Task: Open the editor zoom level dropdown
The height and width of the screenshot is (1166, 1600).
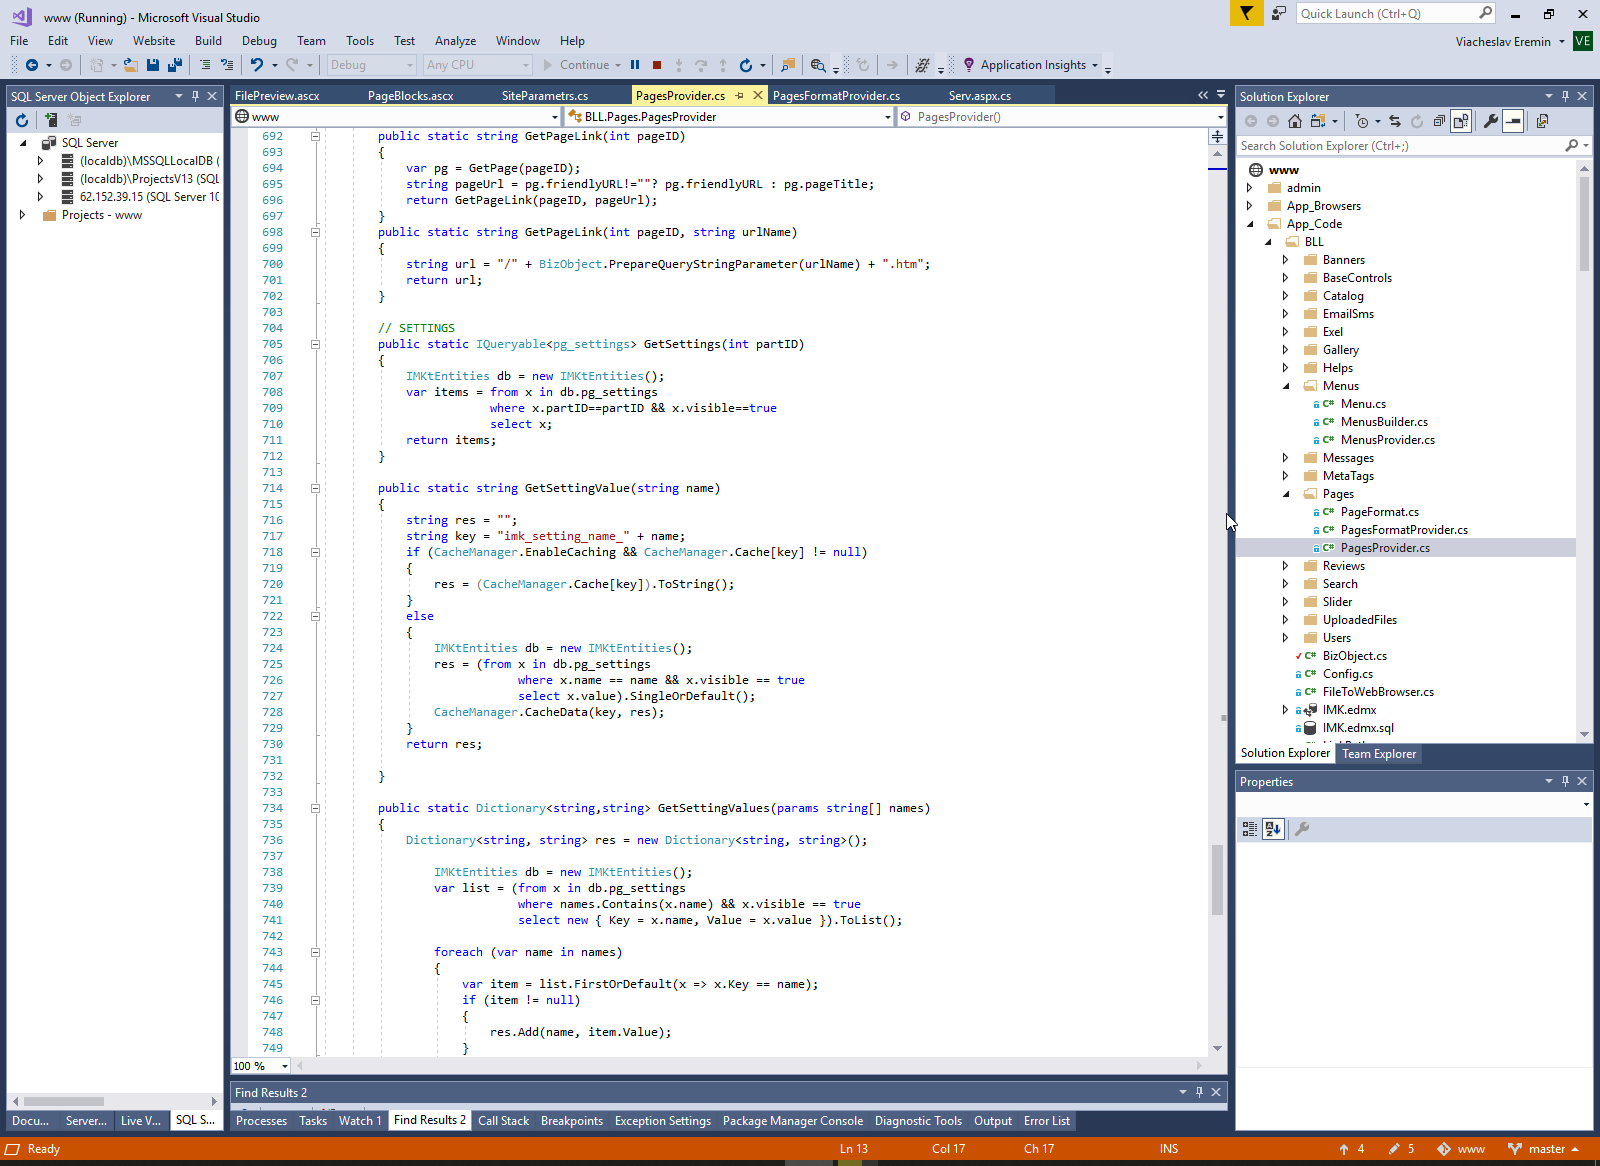Action: point(285,1066)
